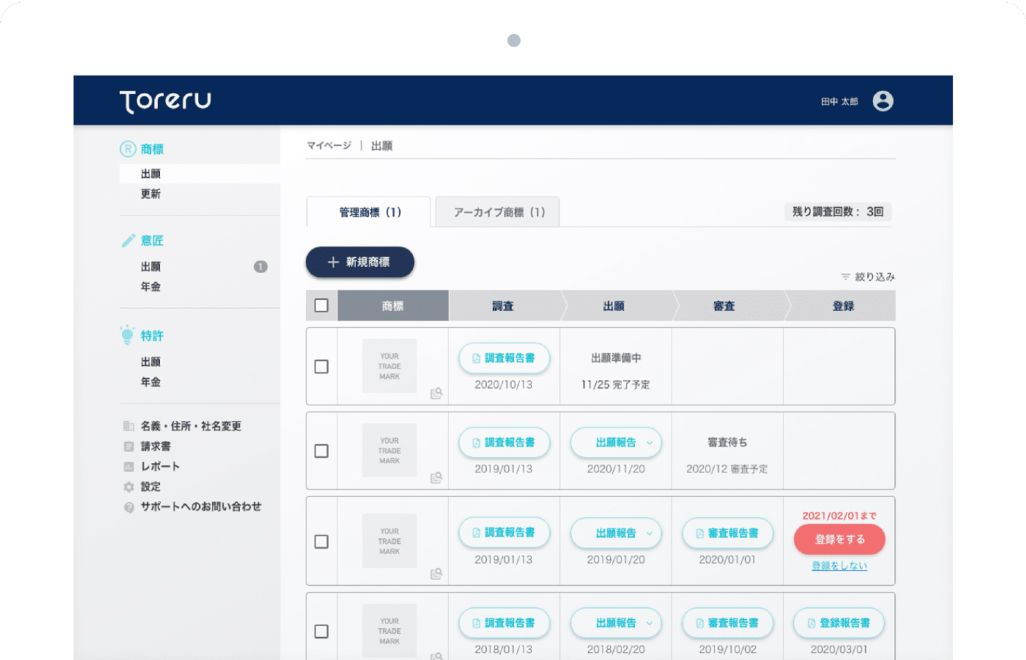1026x660 pixels.
Task: Click the 請求書 invoice icon
Action: pos(129,446)
